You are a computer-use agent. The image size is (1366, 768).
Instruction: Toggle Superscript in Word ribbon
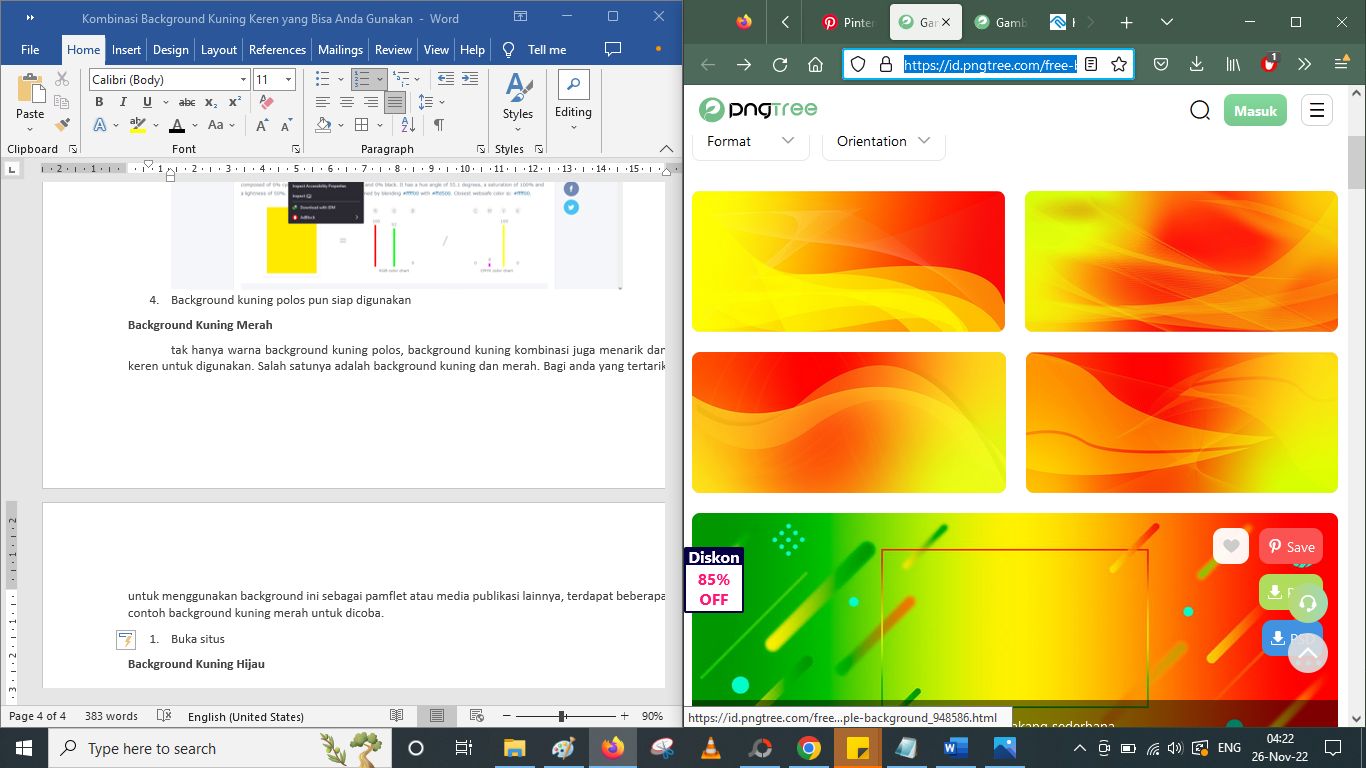(235, 102)
